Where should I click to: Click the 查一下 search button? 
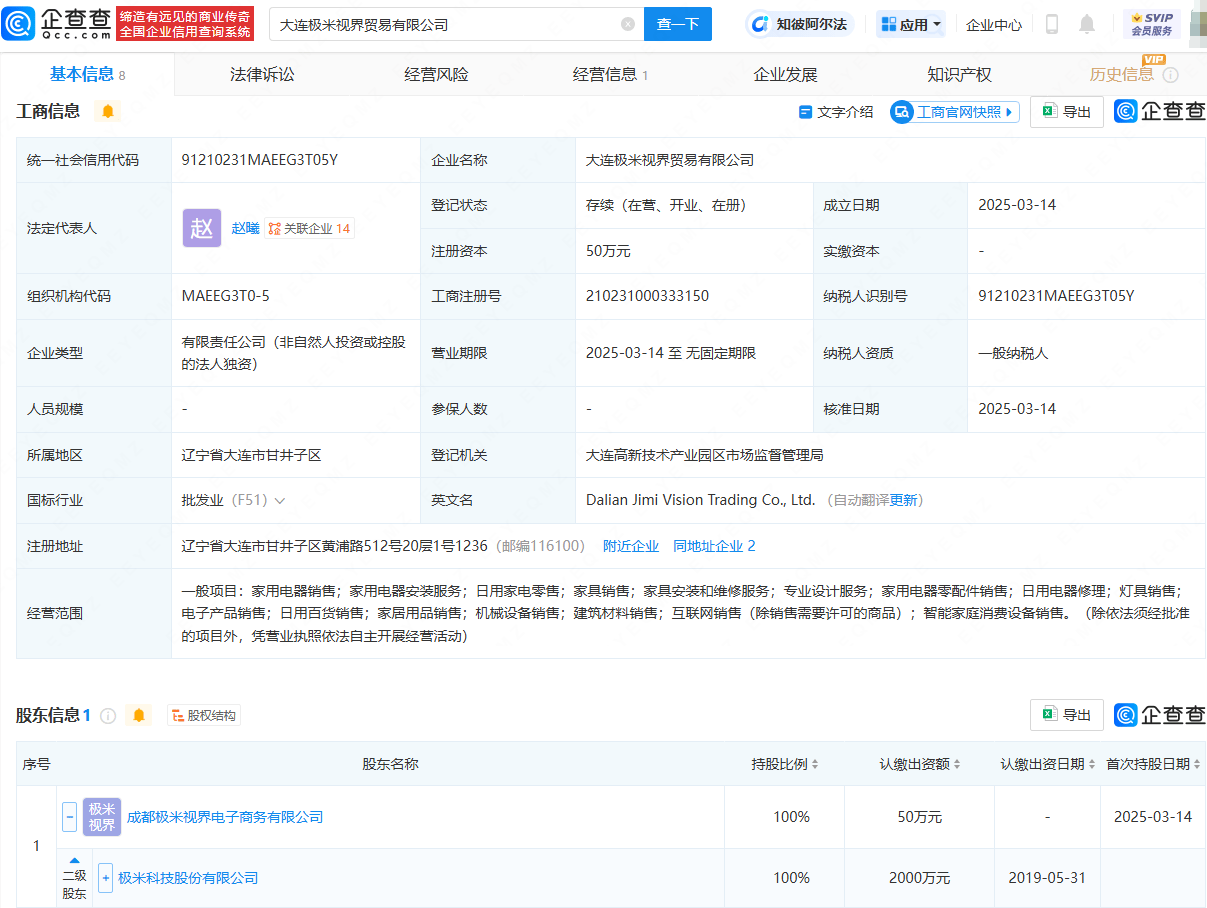click(x=677, y=24)
